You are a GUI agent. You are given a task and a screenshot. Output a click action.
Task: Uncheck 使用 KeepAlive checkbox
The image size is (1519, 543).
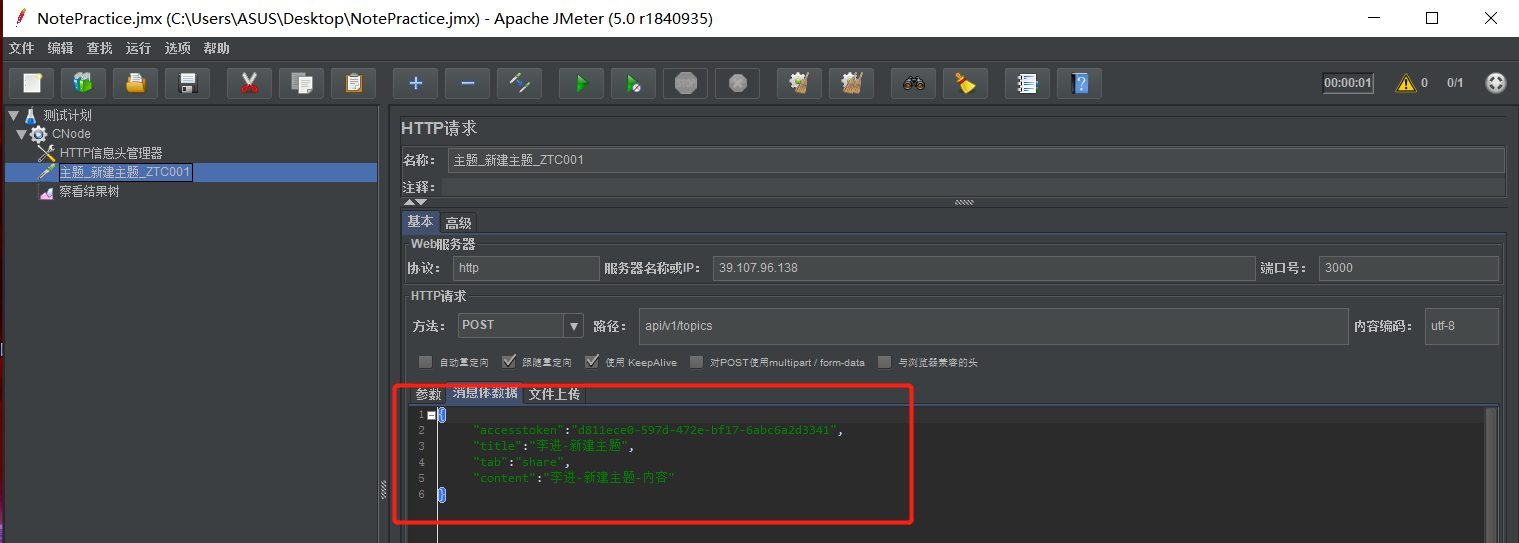592,362
